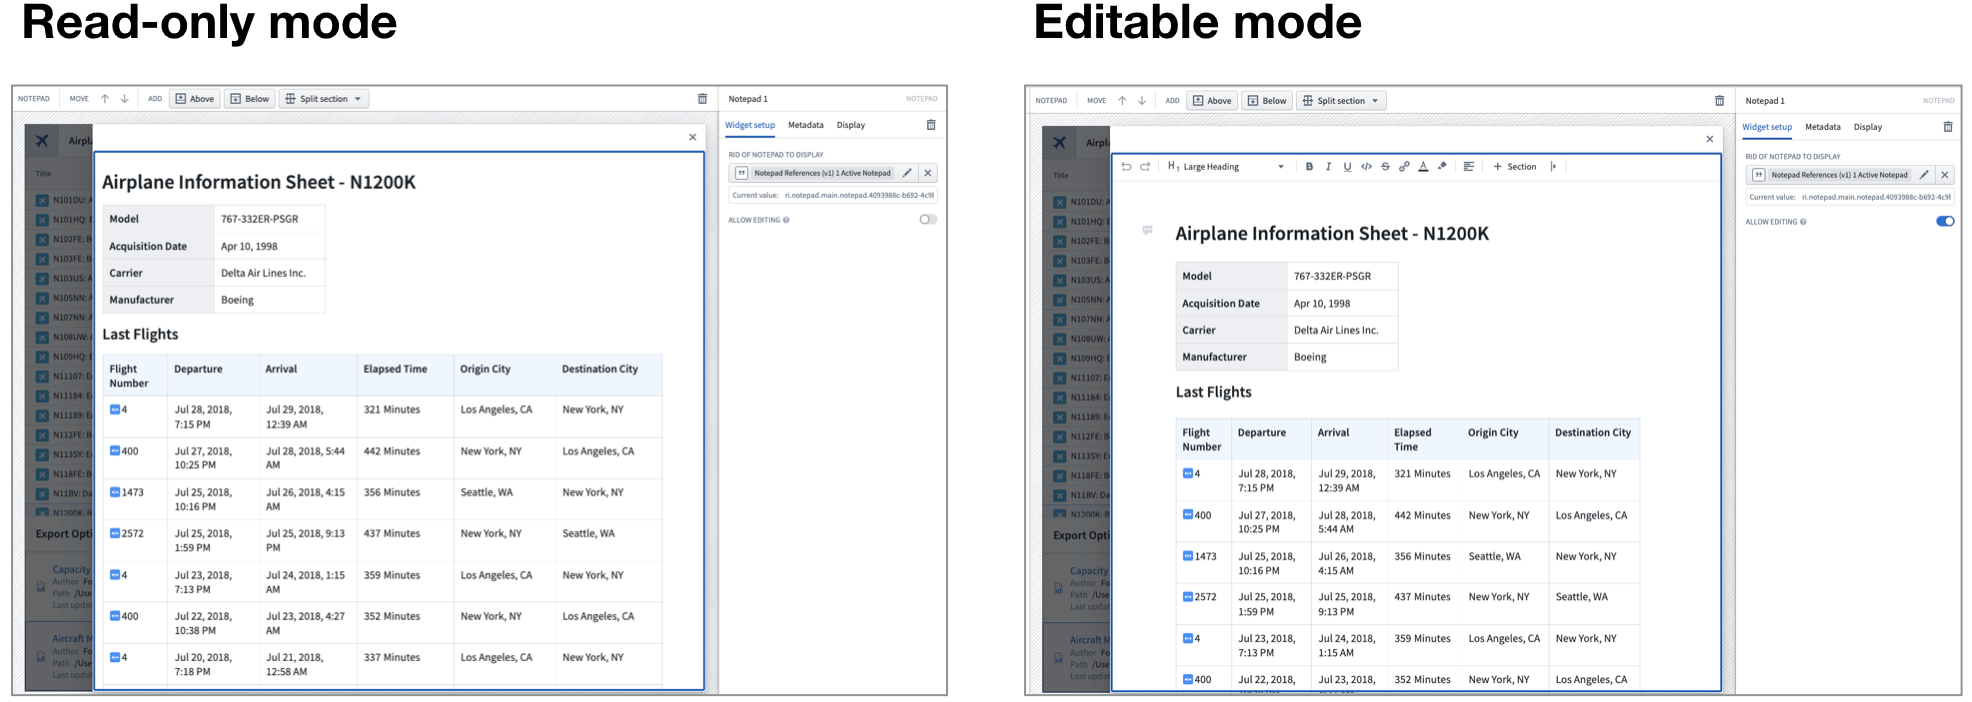Open Split section dropdown in Editable mode

[1341, 101]
